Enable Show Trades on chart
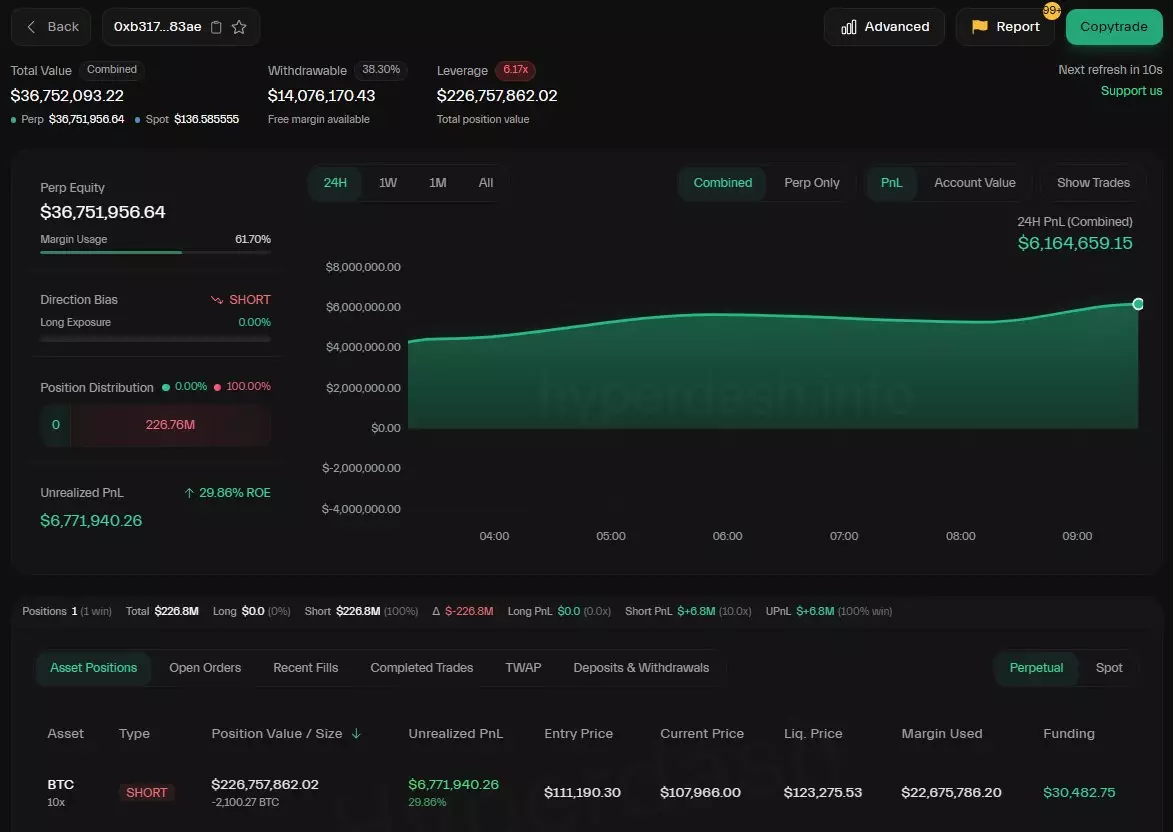The width and height of the screenshot is (1173, 832). [1093, 183]
